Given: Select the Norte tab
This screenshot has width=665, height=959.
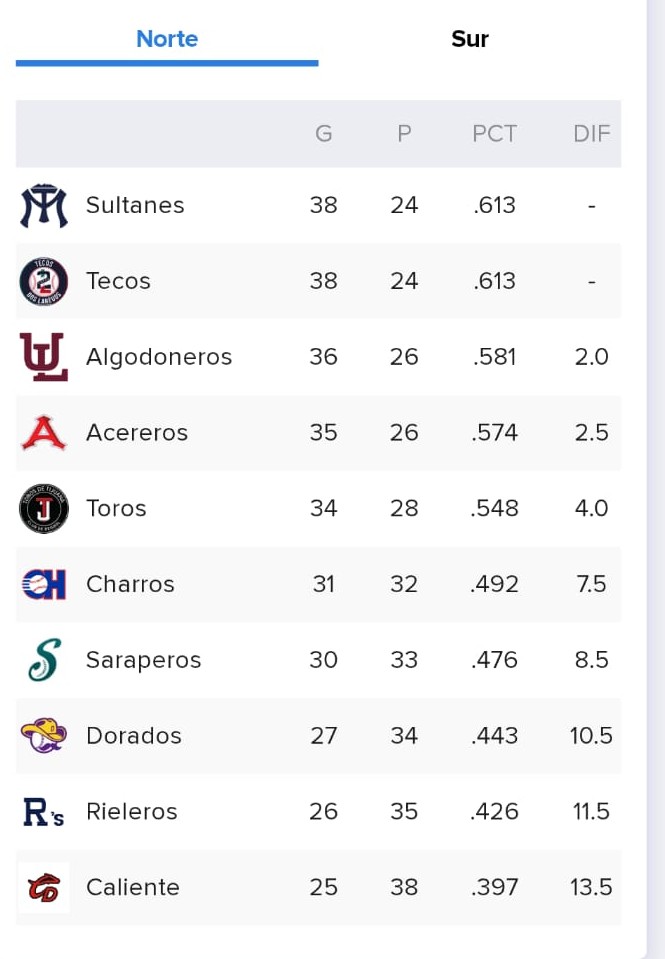Looking at the screenshot, I should pos(167,39).
